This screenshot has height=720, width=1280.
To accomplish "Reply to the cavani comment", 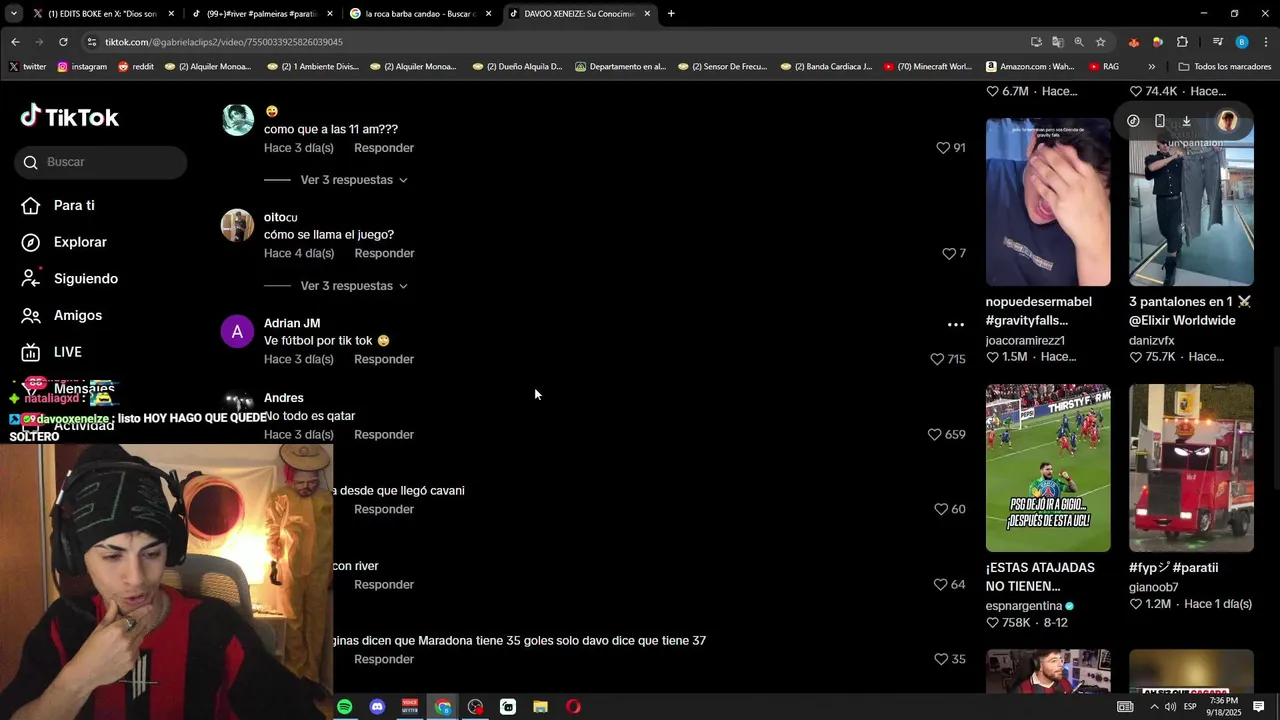I will point(384,510).
